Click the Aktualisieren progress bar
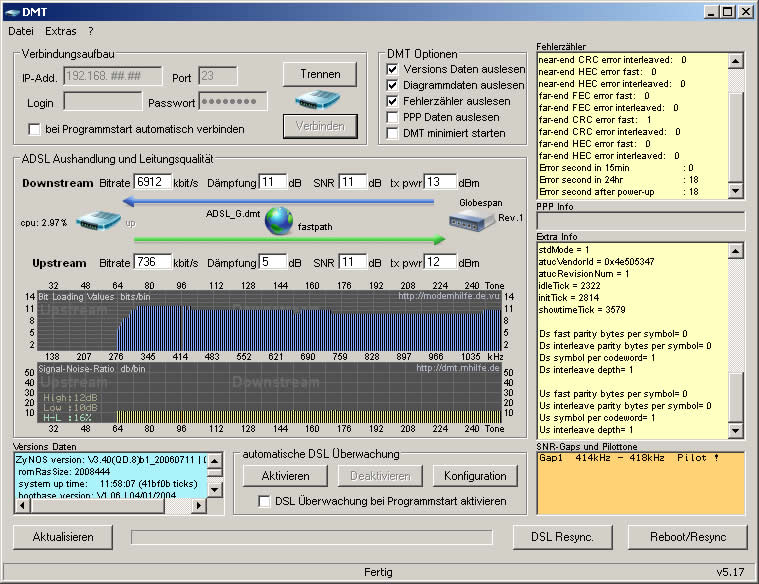The height and width of the screenshot is (584, 759). 312,537
